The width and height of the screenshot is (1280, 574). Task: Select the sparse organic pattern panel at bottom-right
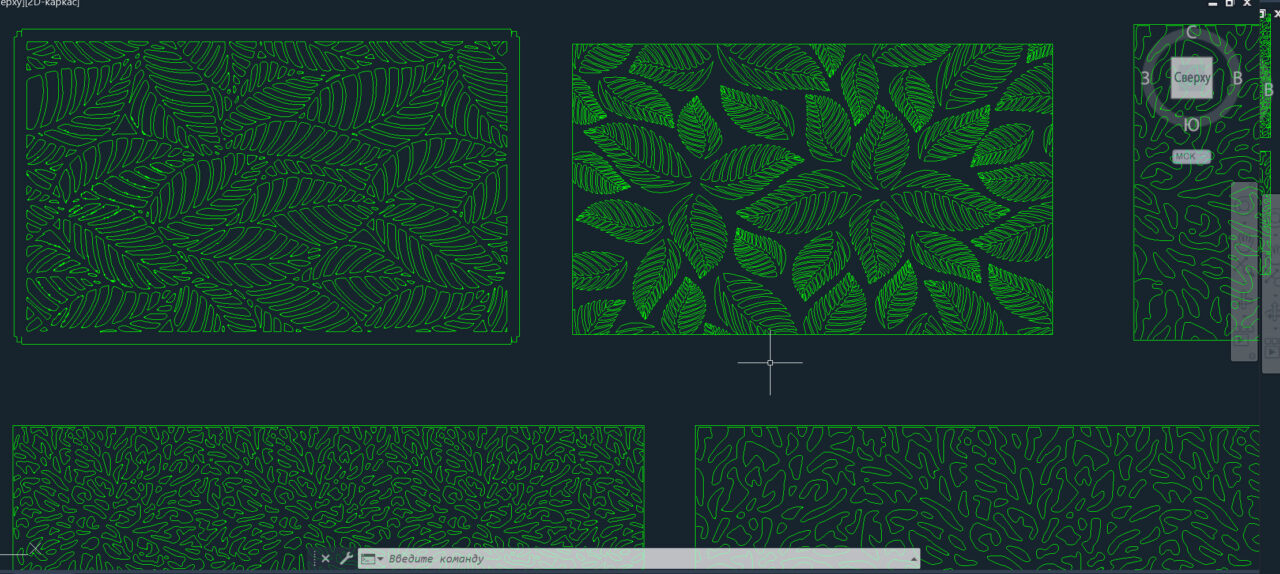(976, 487)
